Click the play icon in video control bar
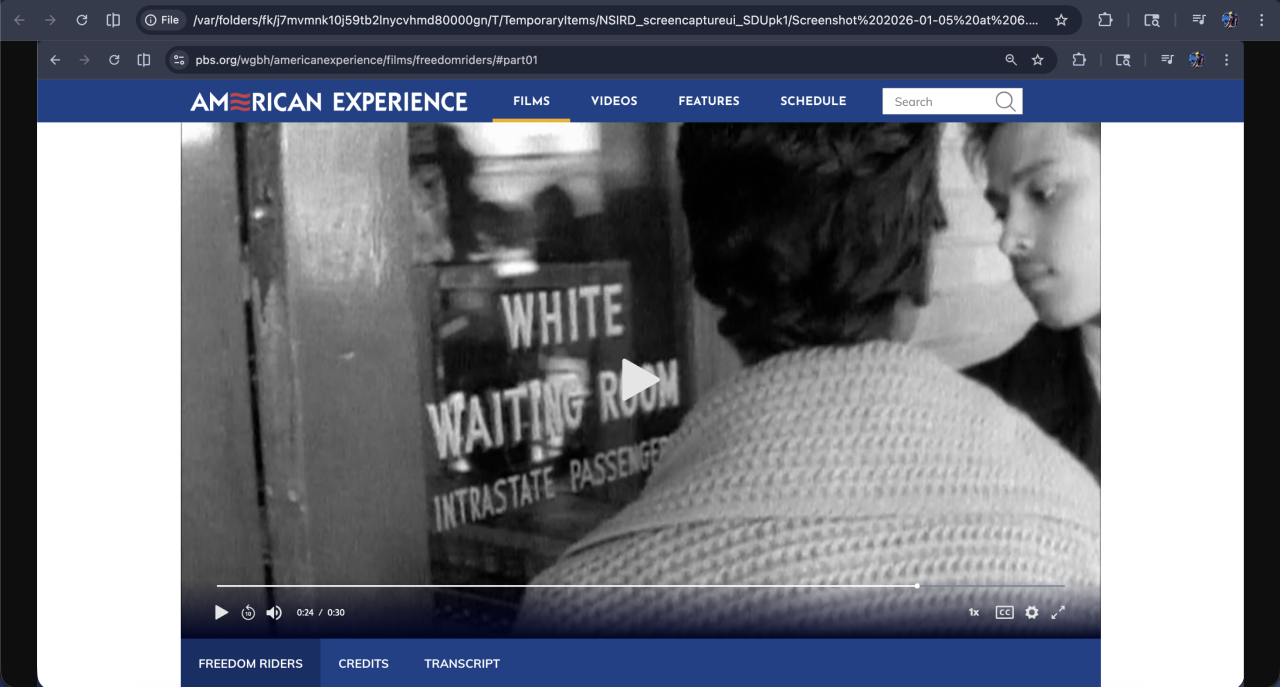 pos(222,612)
